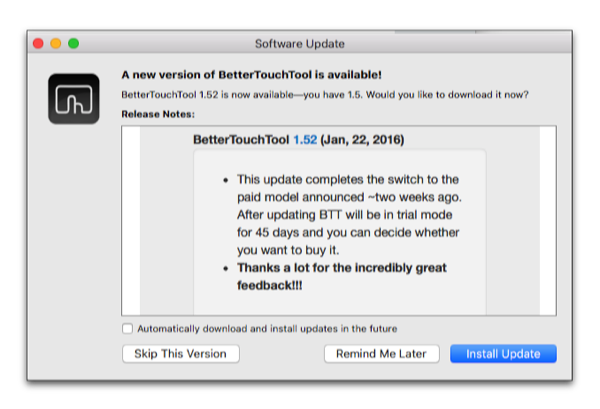Click the Would you like to download sentence

428,95
